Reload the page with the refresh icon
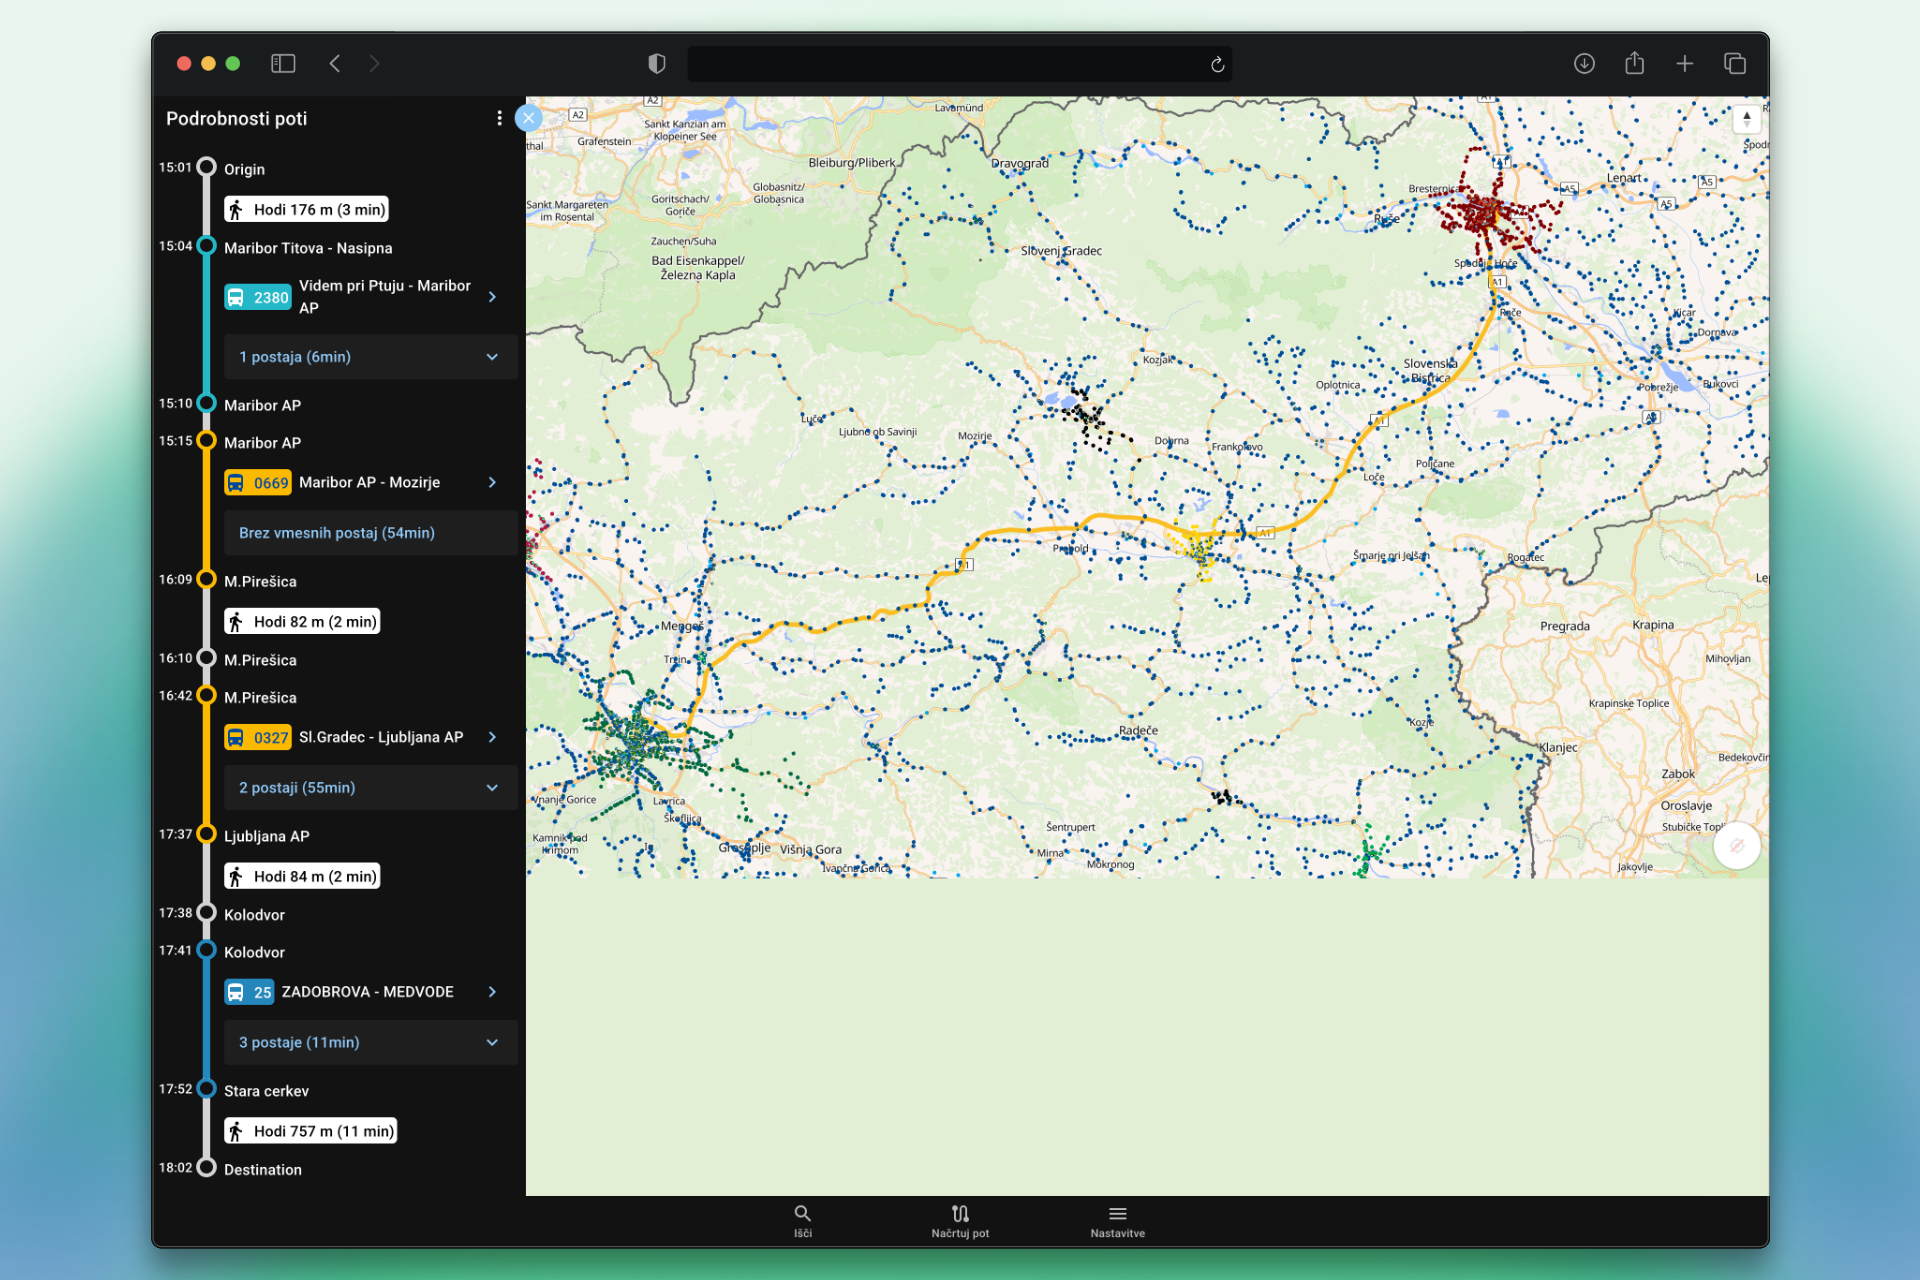The image size is (1920, 1280). click(1217, 65)
